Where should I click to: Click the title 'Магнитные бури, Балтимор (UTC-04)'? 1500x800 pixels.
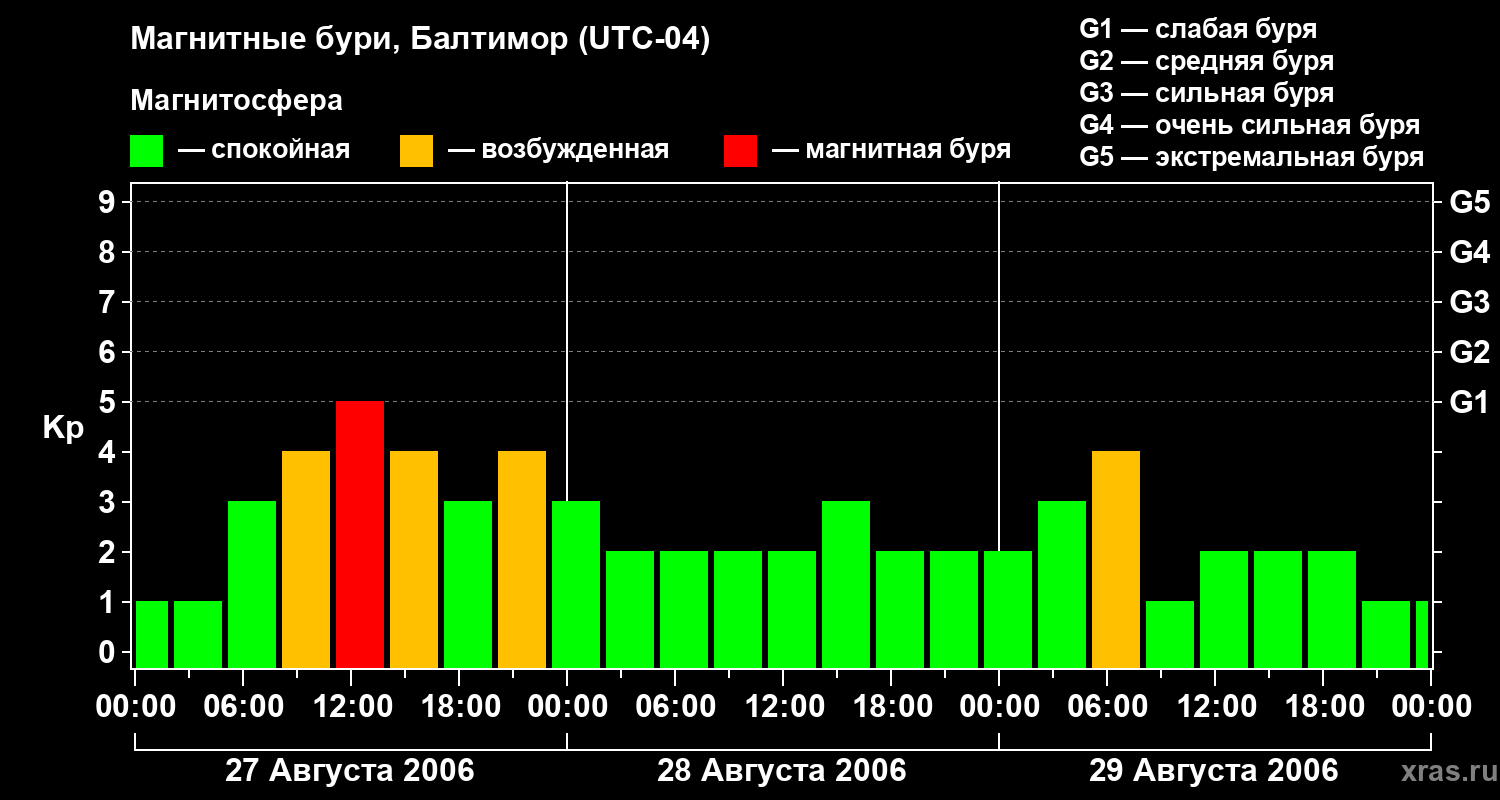pos(420,41)
